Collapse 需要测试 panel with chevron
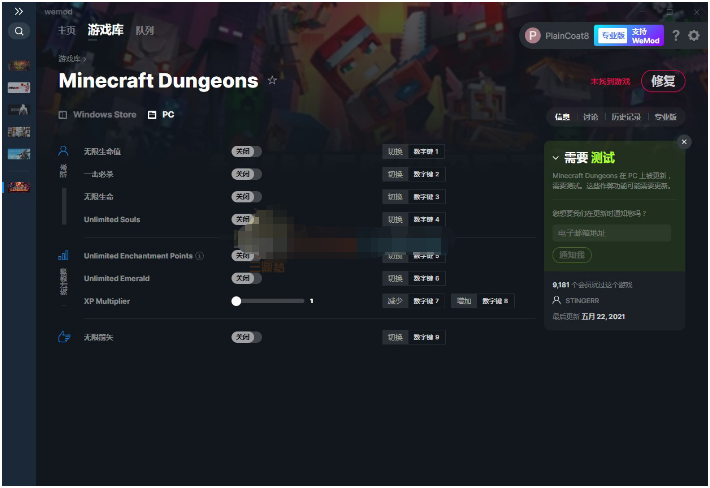The width and height of the screenshot is (710, 488). (x=556, y=158)
